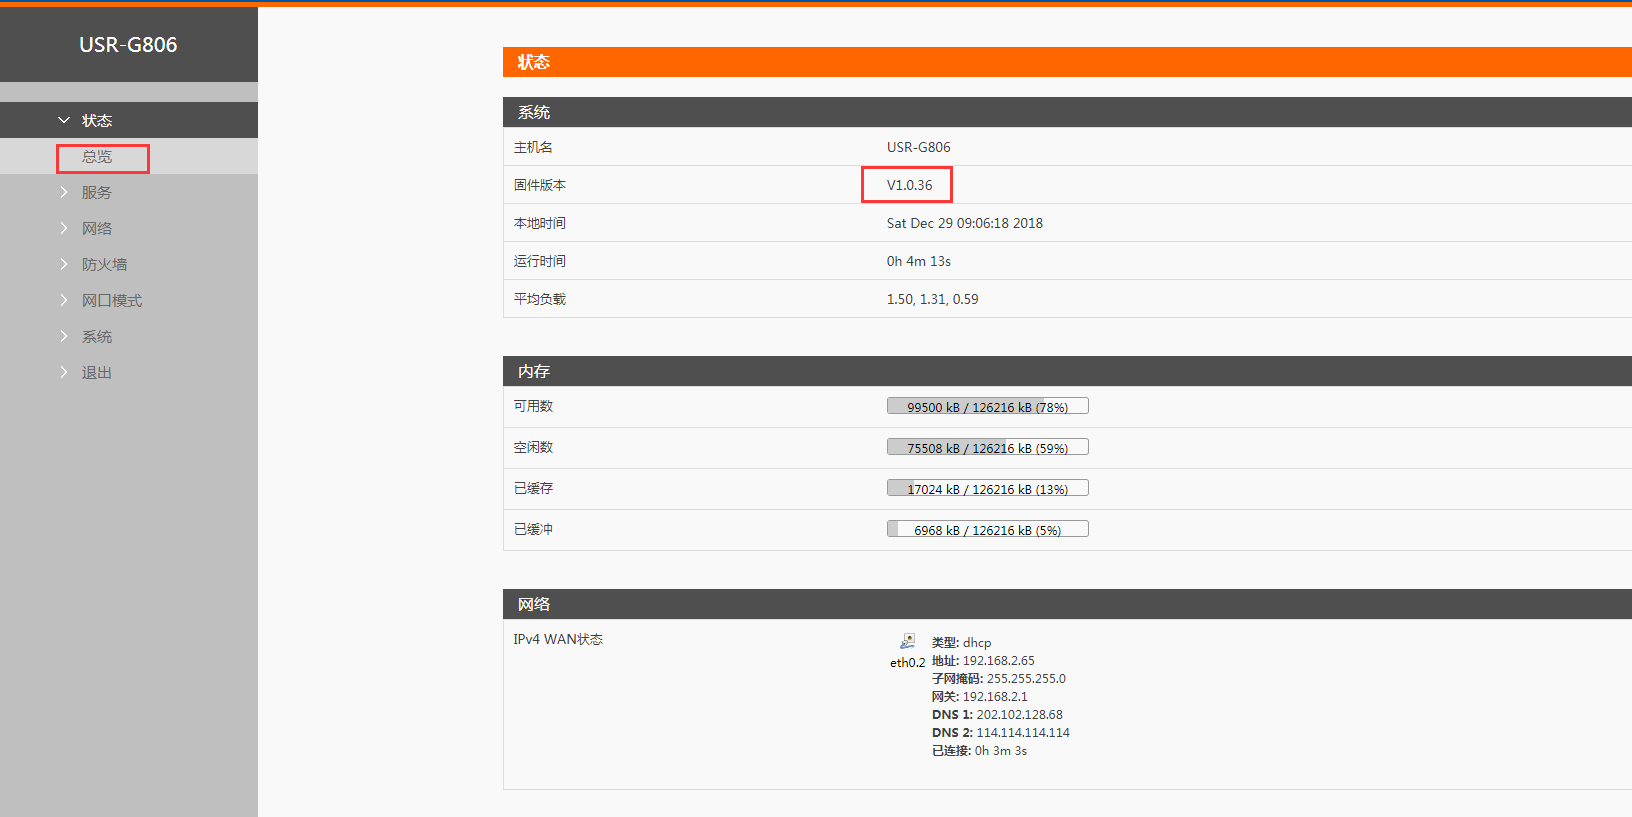Collapse the 状态 menu chevron arrow

(64, 120)
